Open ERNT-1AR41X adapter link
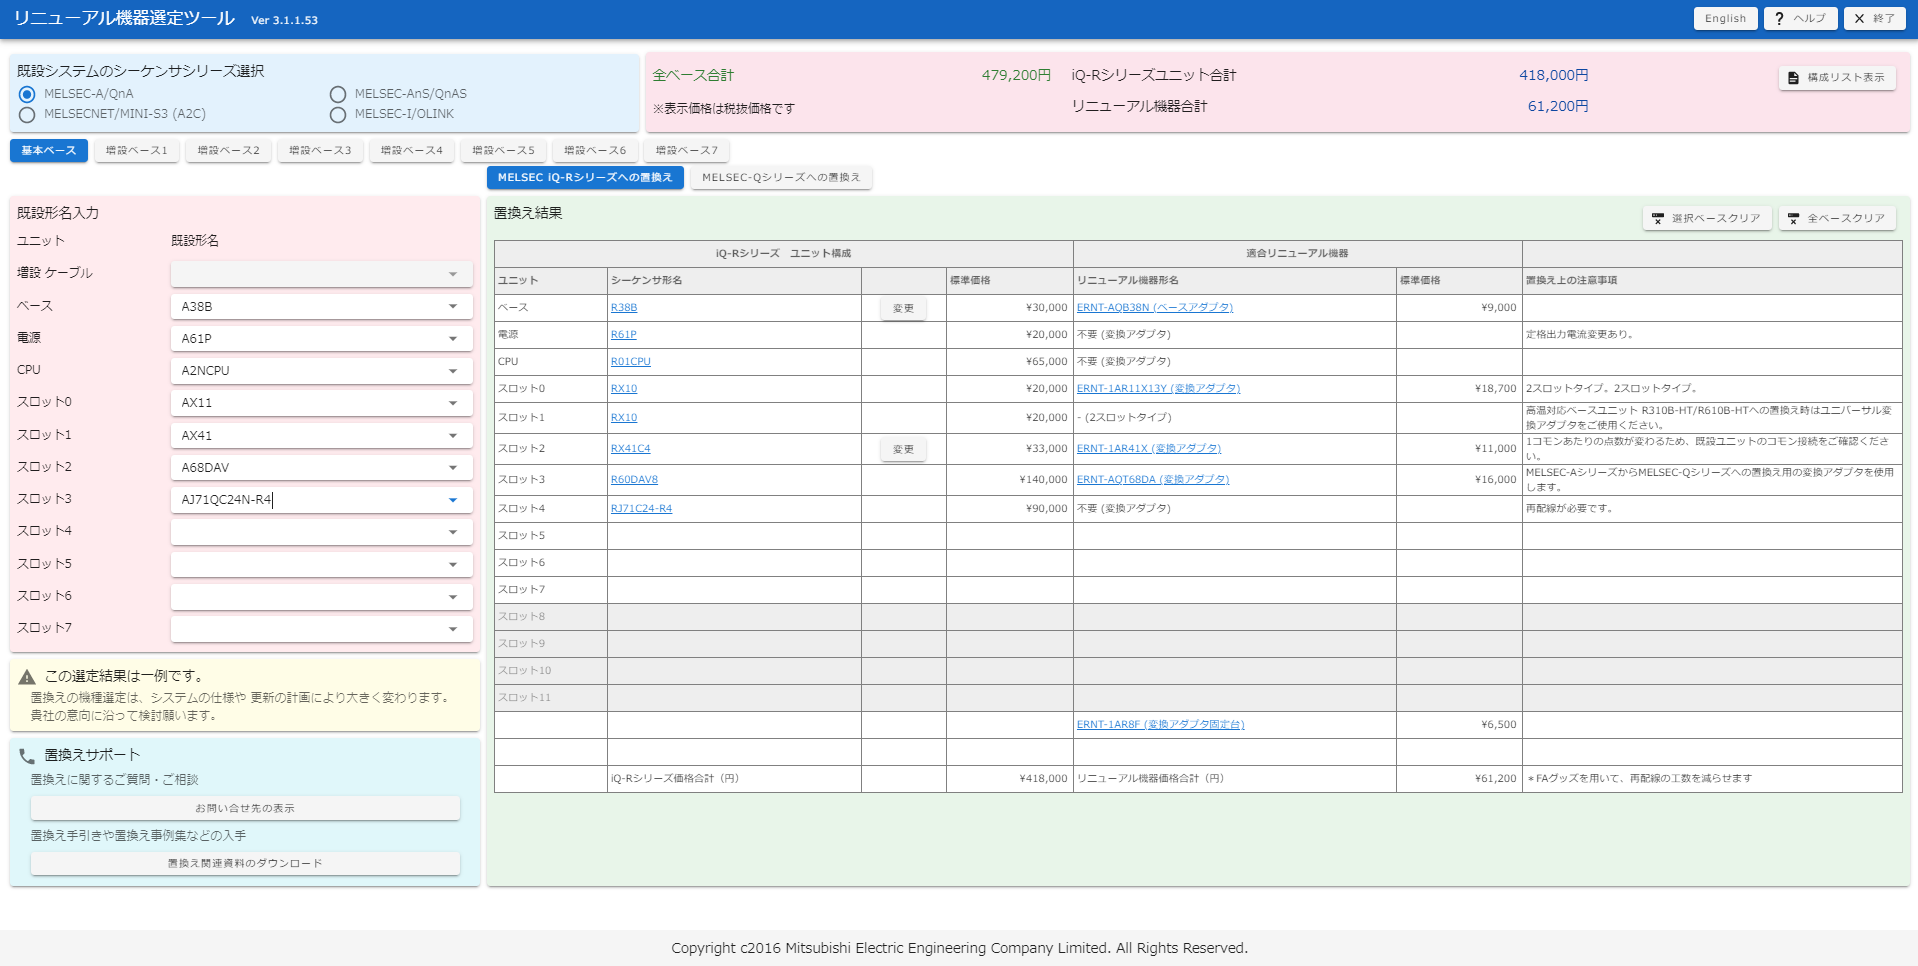The height and width of the screenshot is (966, 1918). pos(1149,449)
